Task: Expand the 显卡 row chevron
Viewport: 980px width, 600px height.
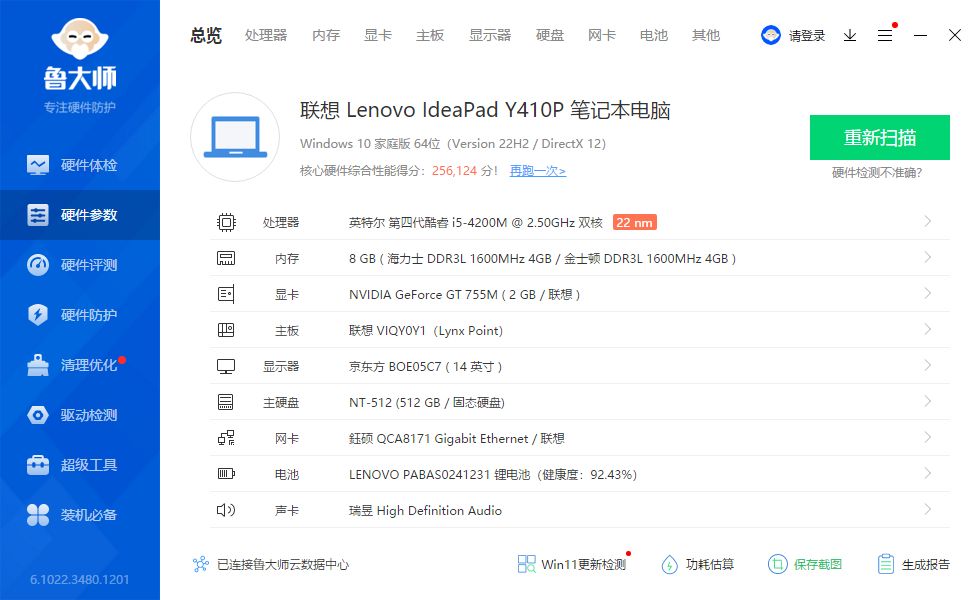Action: [x=928, y=293]
